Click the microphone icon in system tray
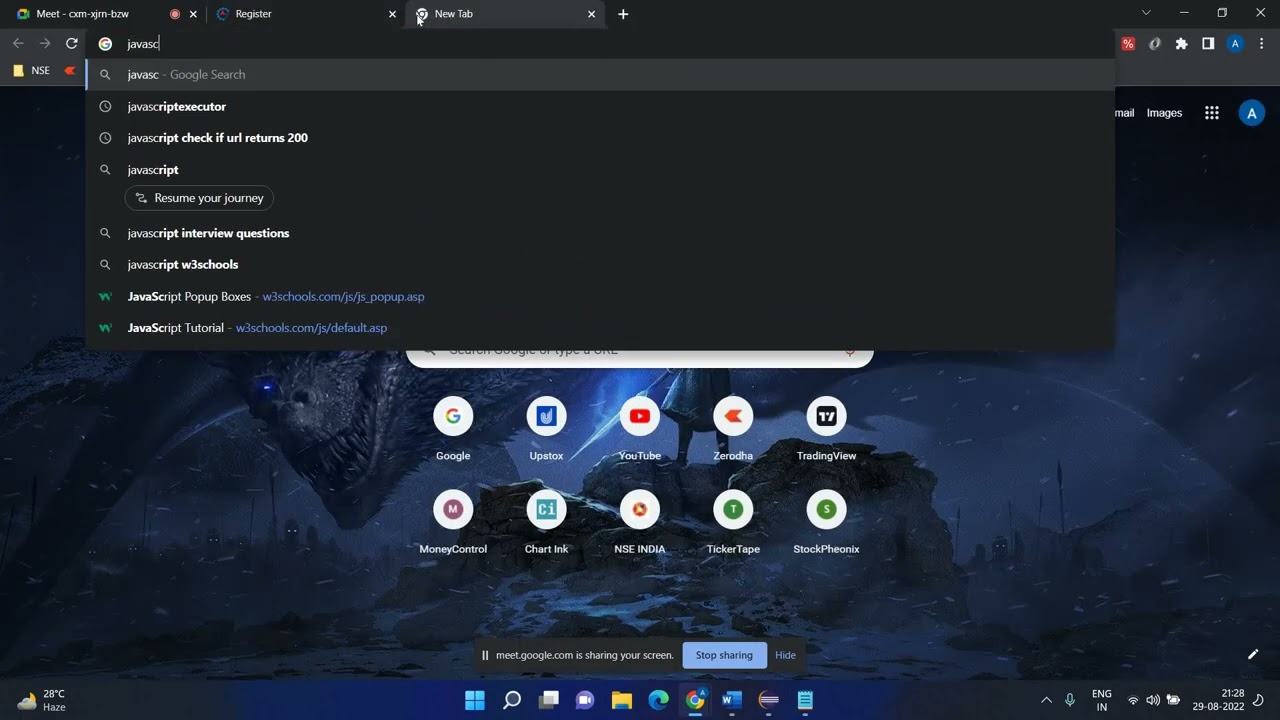The image size is (1280, 720). [1070, 700]
